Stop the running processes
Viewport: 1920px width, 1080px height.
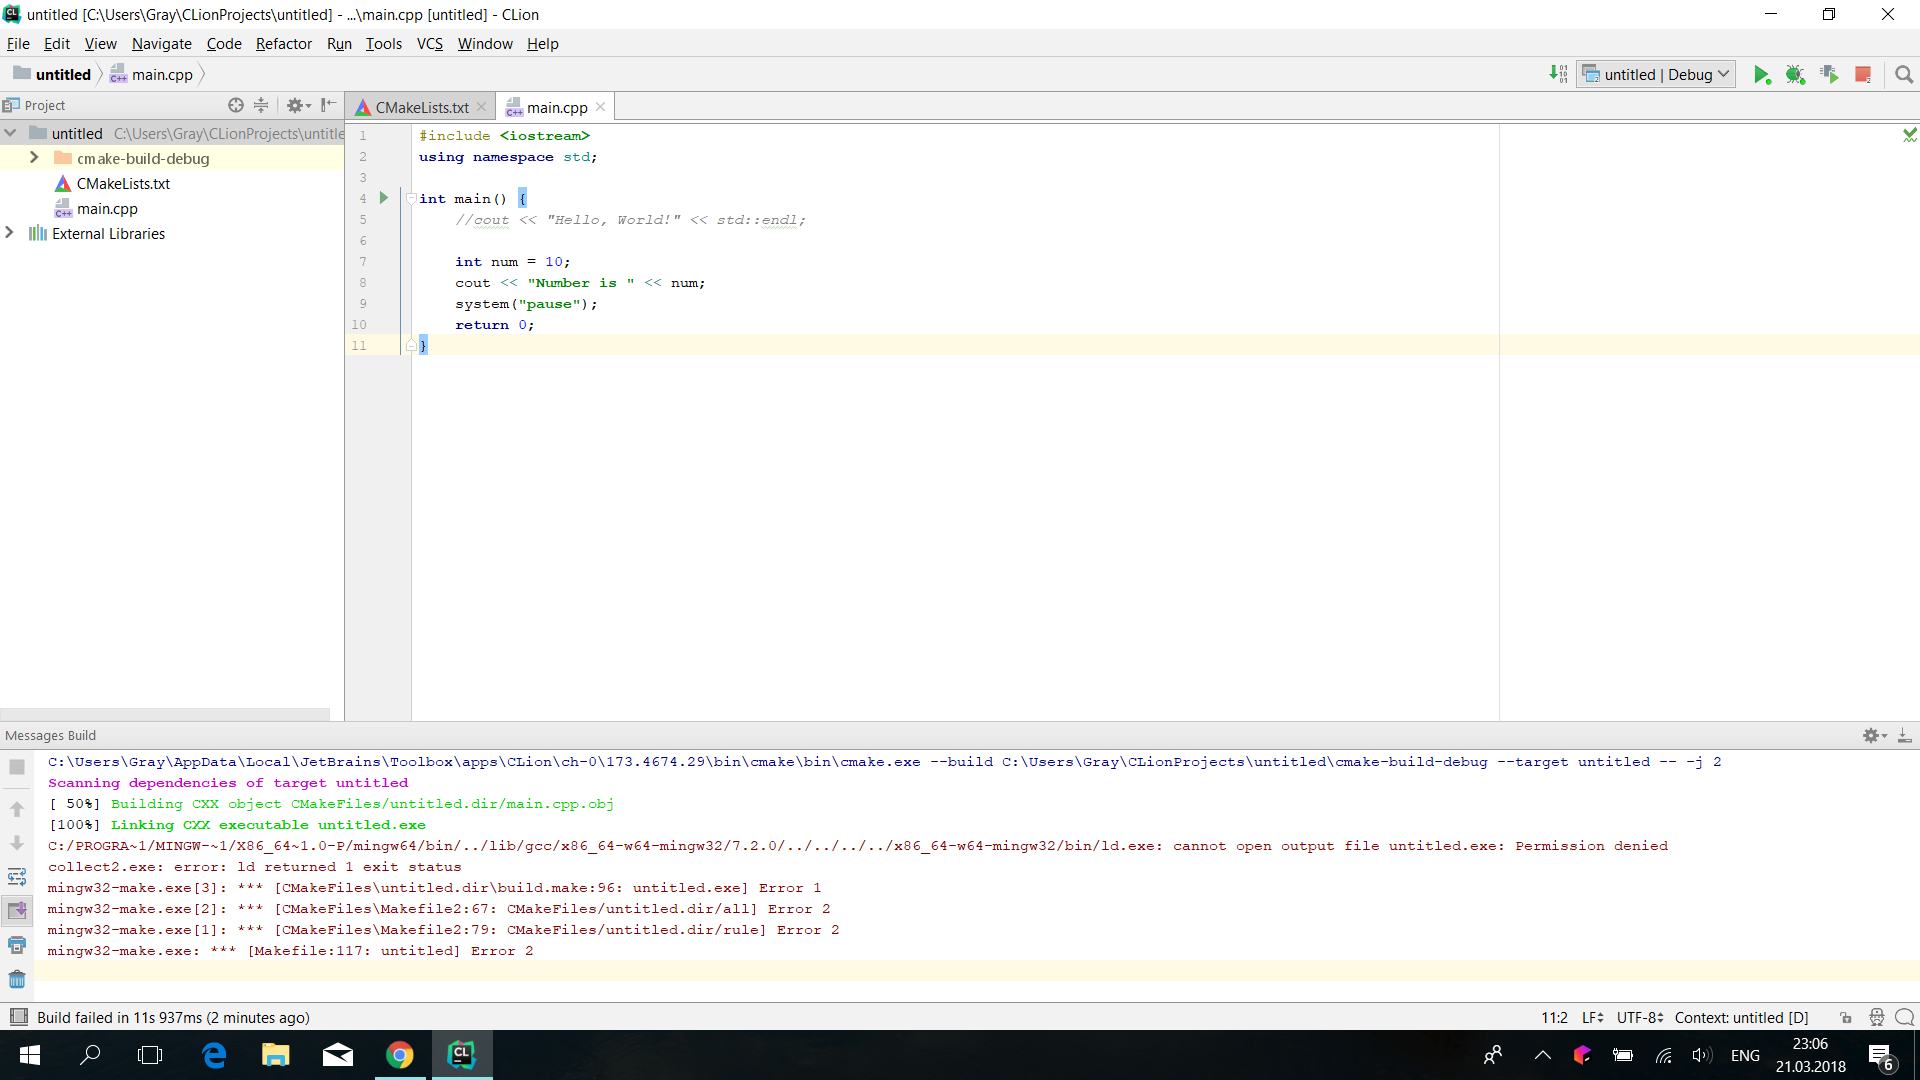(x=1863, y=74)
